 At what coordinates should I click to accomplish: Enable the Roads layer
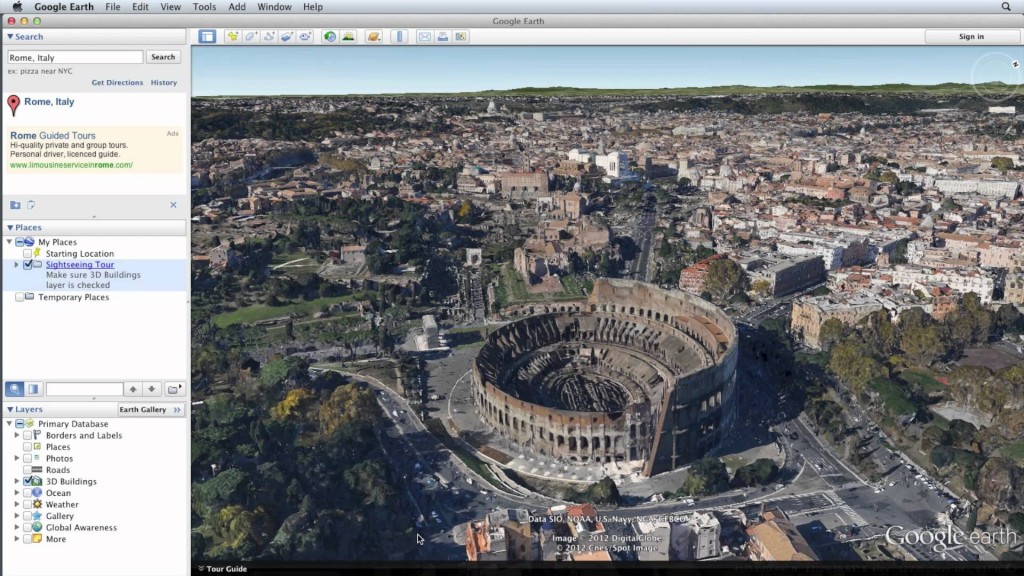pos(27,470)
